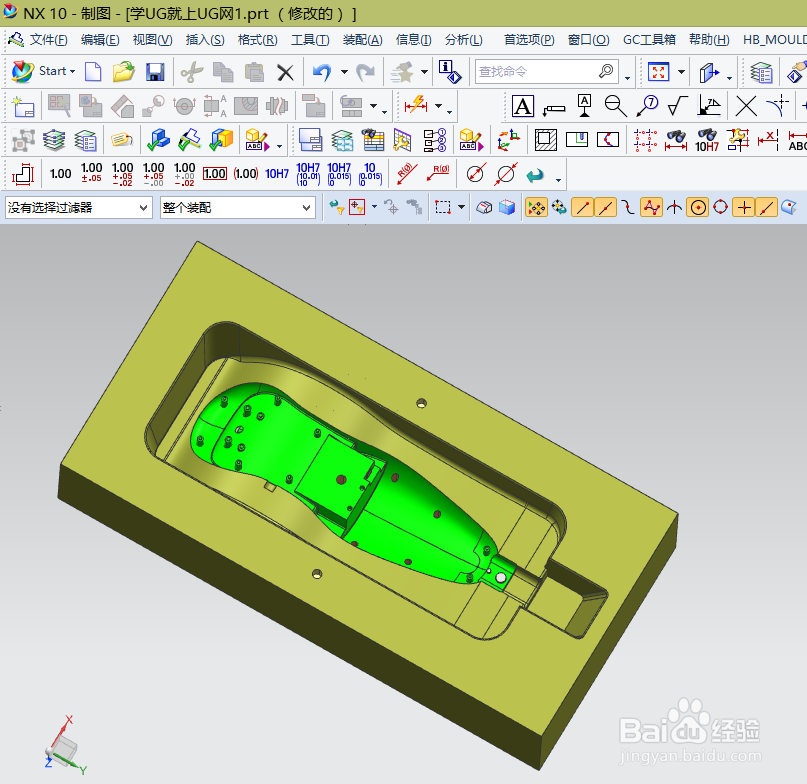Viewport: 807px width, 784px height.
Task: Apply the 10H7 fit tolerance style
Action: [x=277, y=173]
